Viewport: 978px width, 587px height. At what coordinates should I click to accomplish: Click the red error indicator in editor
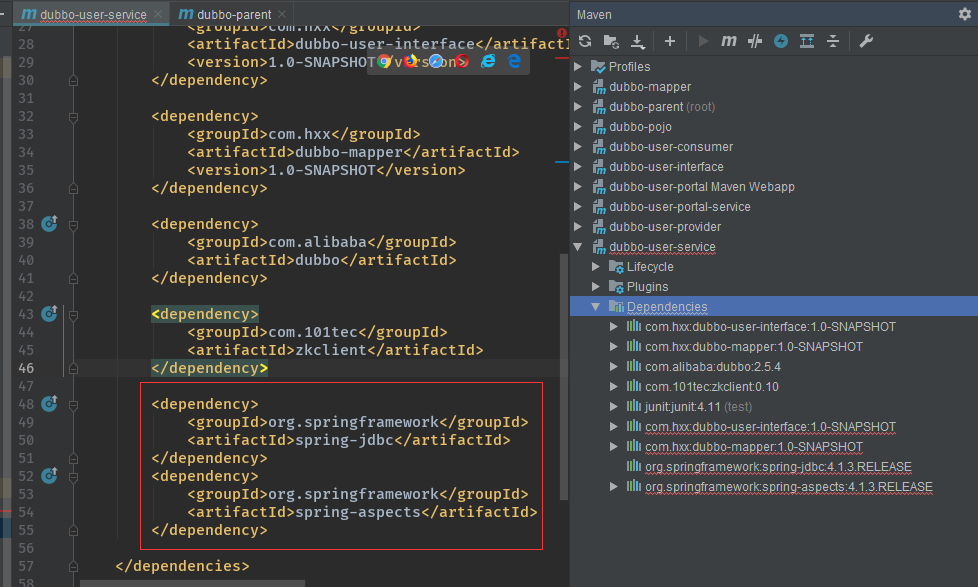[x=562, y=32]
